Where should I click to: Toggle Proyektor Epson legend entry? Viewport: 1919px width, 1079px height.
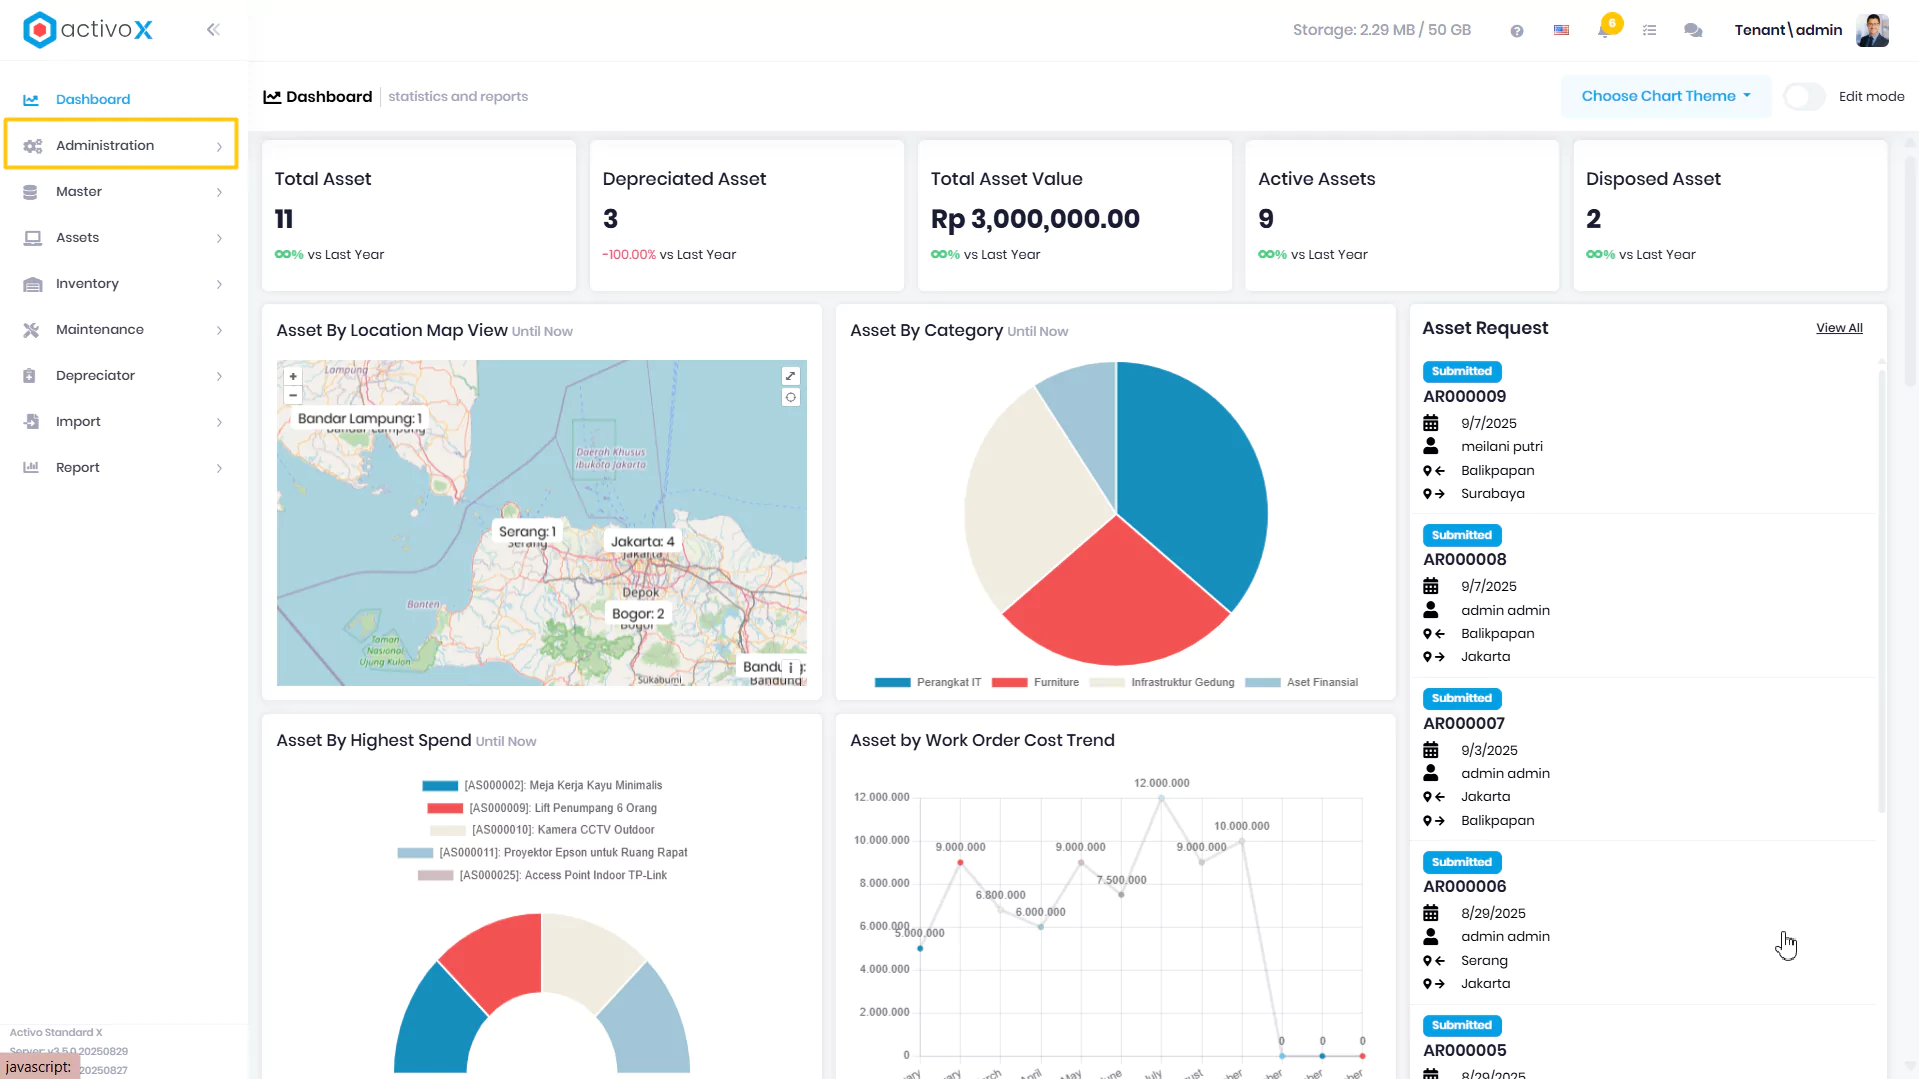tap(542, 853)
